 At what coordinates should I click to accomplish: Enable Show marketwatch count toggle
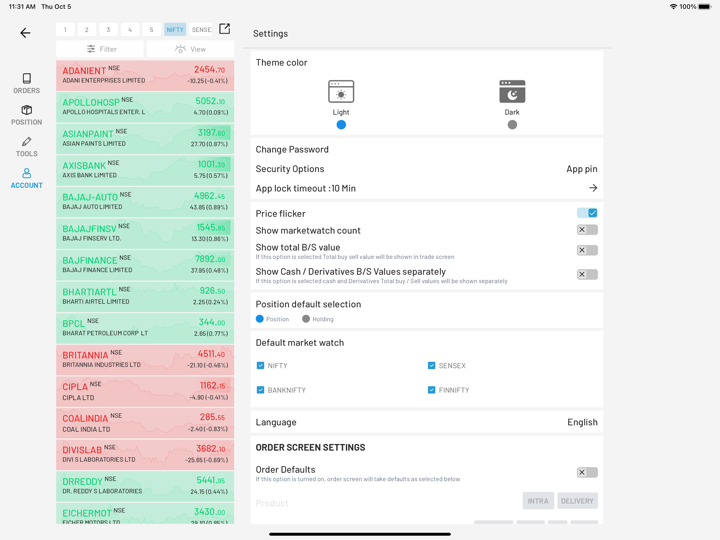[x=587, y=230]
